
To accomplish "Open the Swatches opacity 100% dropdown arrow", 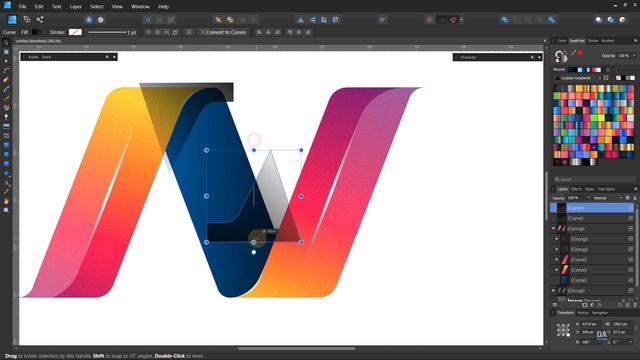I will (634, 56).
